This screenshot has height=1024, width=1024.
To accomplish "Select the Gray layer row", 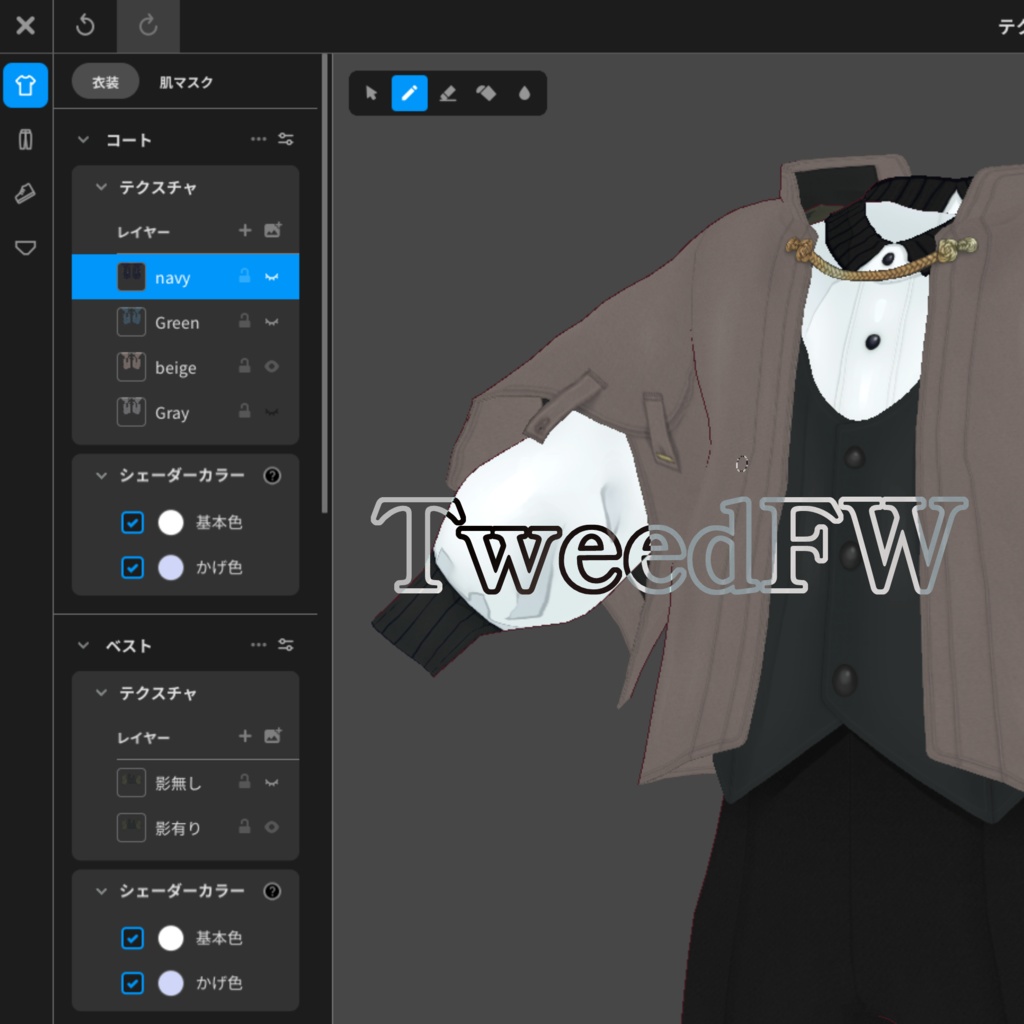I will (x=185, y=412).
